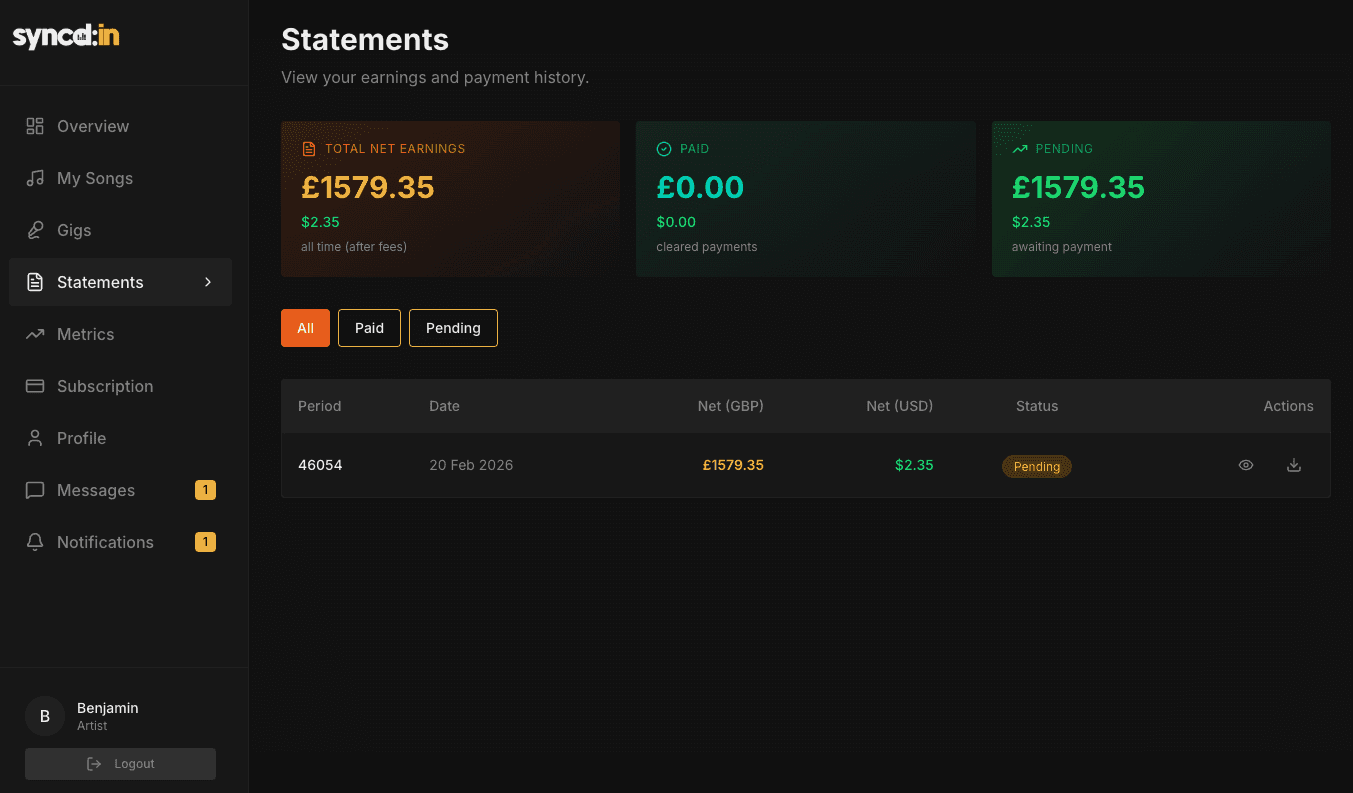Click the Pending card £1579.35 amount
This screenshot has height=793, width=1353.
1078,187
